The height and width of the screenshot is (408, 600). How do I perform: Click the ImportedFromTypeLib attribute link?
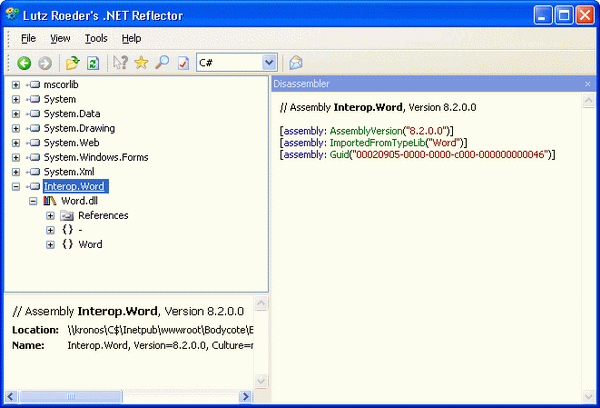pos(377,143)
